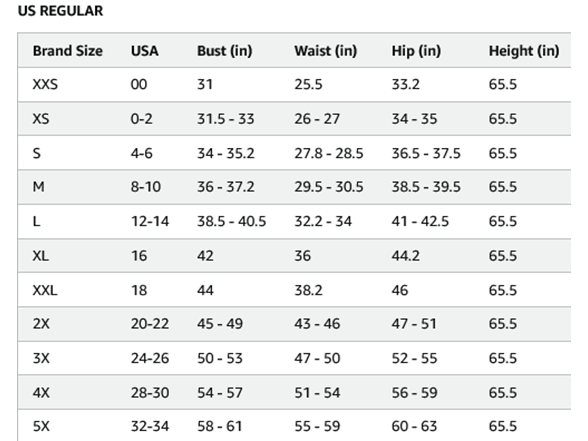
Task: Select height value 65.5 in XXS row
Action: click(x=502, y=84)
